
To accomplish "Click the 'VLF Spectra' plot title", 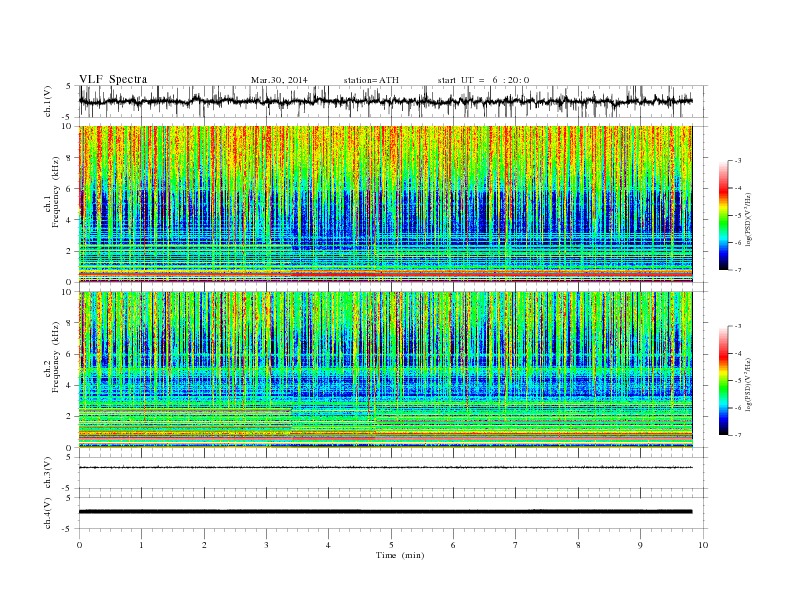I will pyautogui.click(x=113, y=79).
